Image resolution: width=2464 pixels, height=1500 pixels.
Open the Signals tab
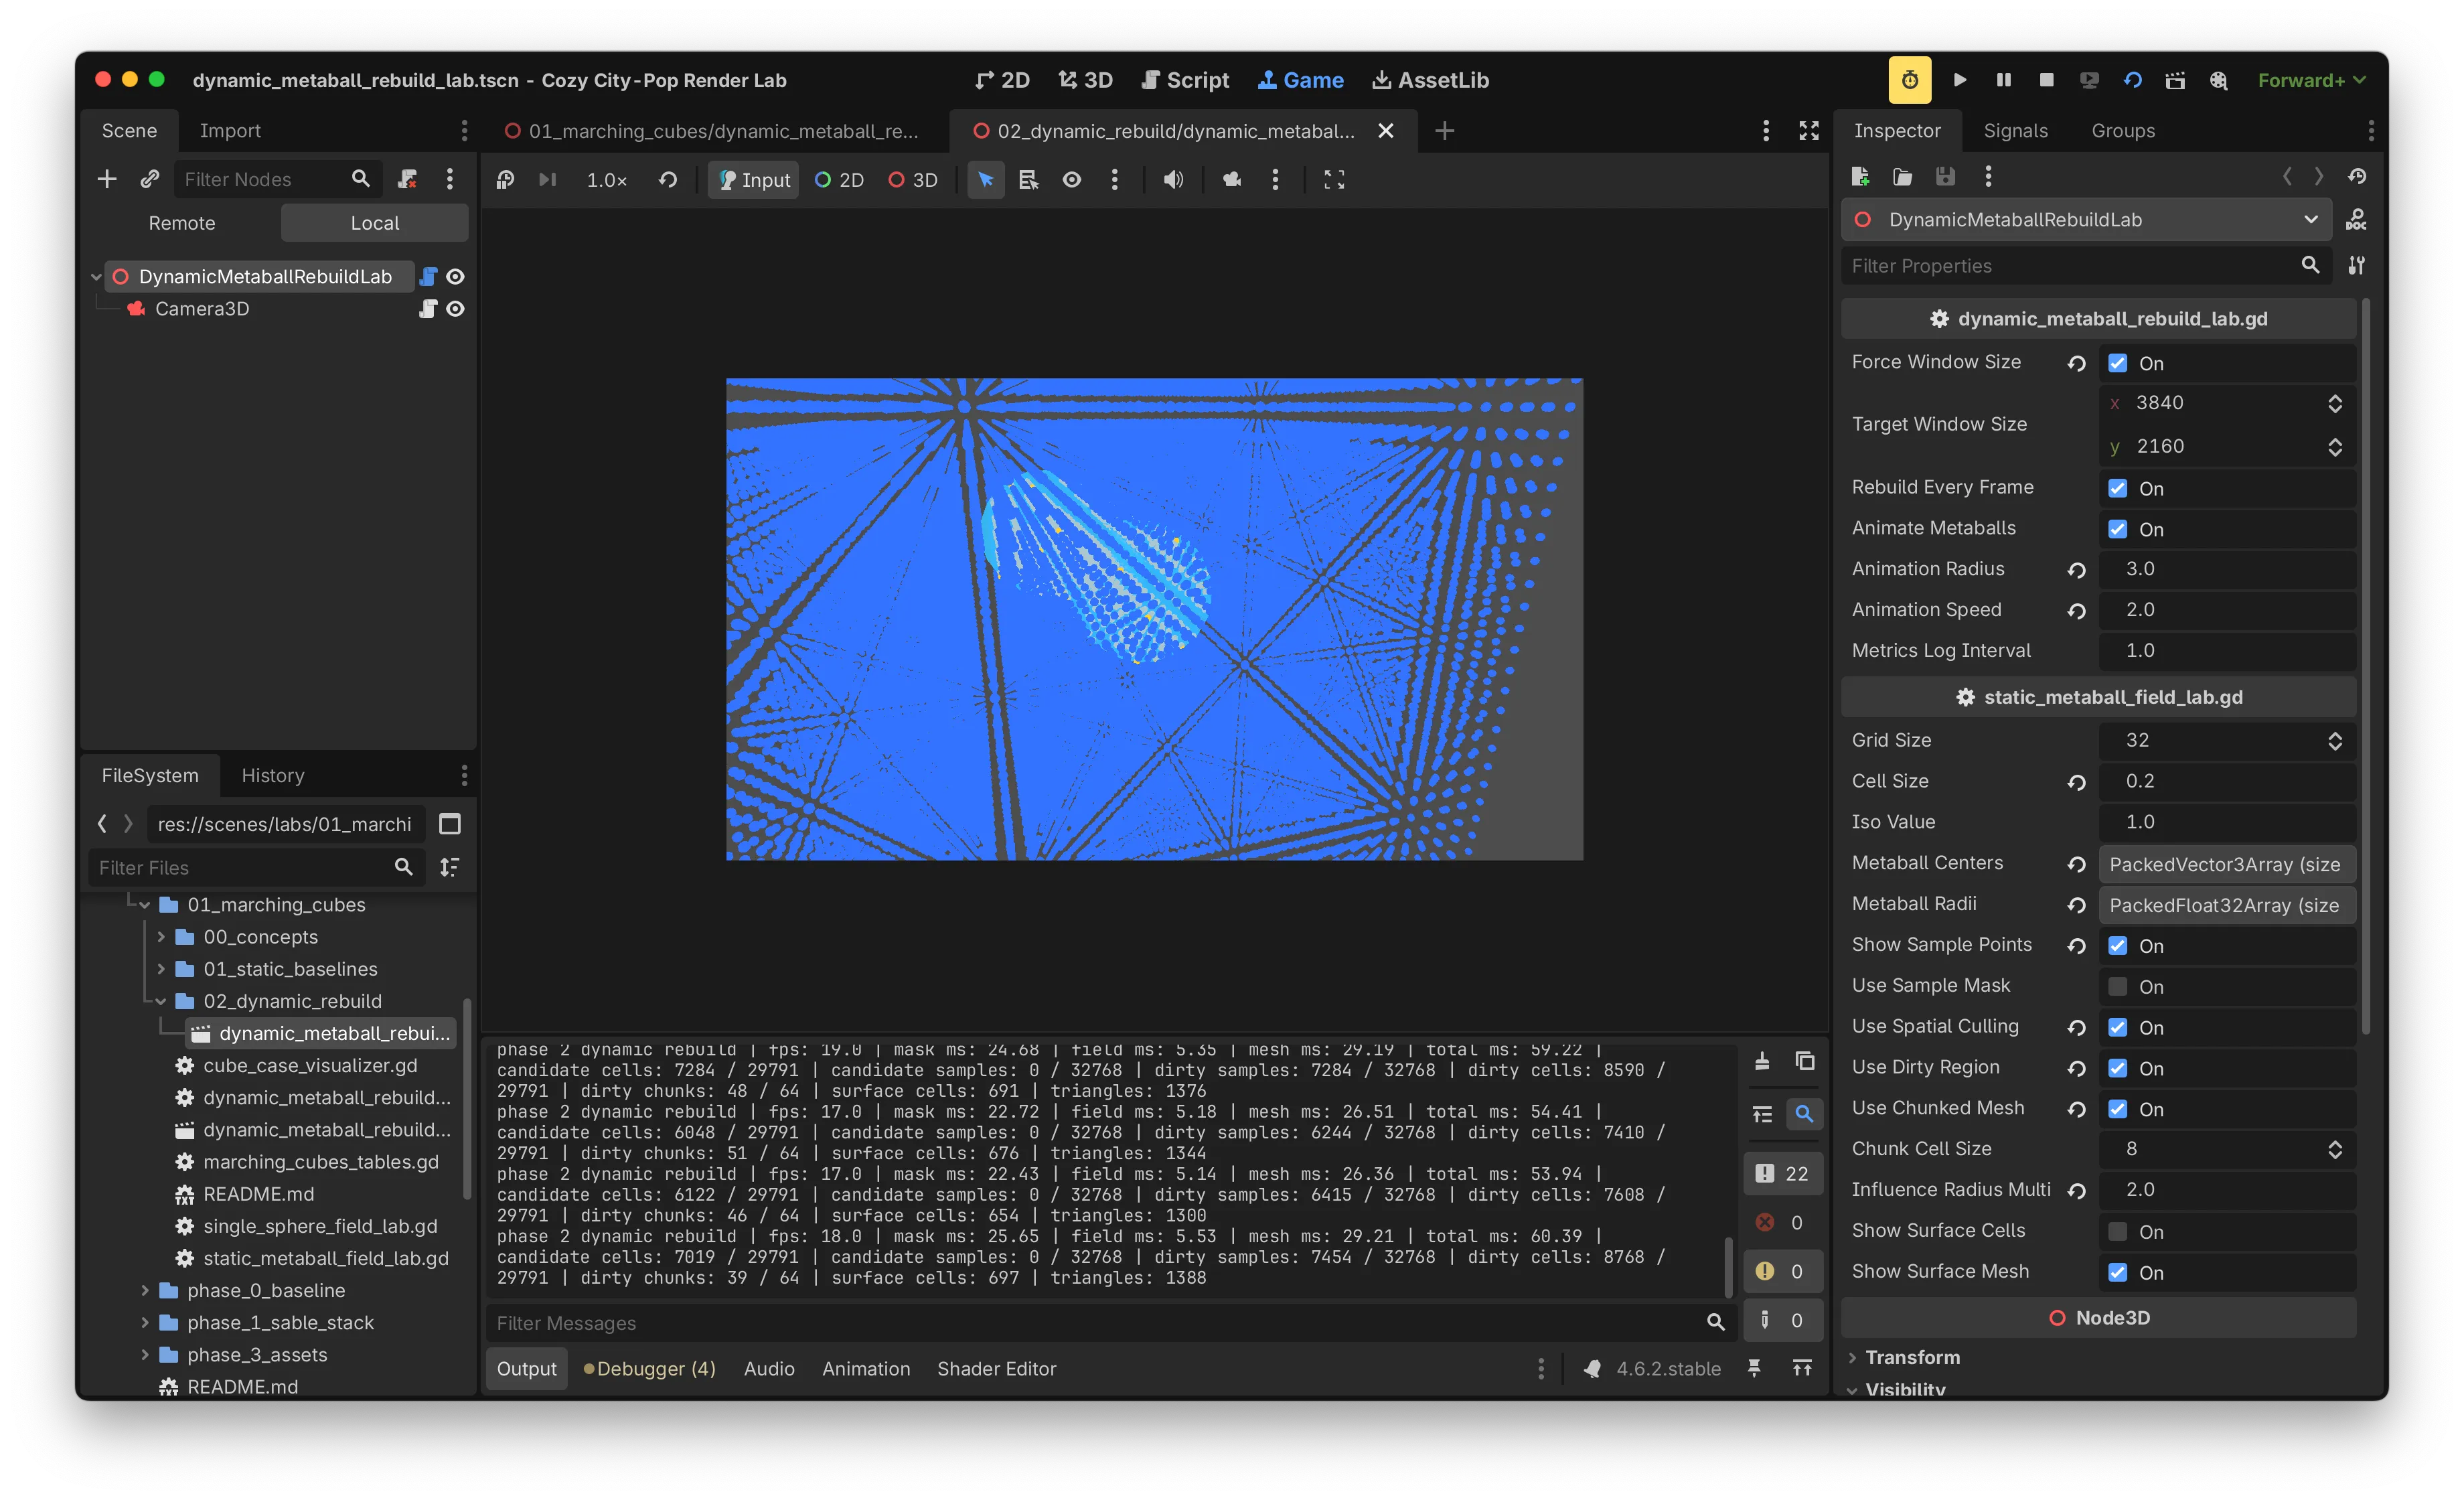click(2015, 131)
